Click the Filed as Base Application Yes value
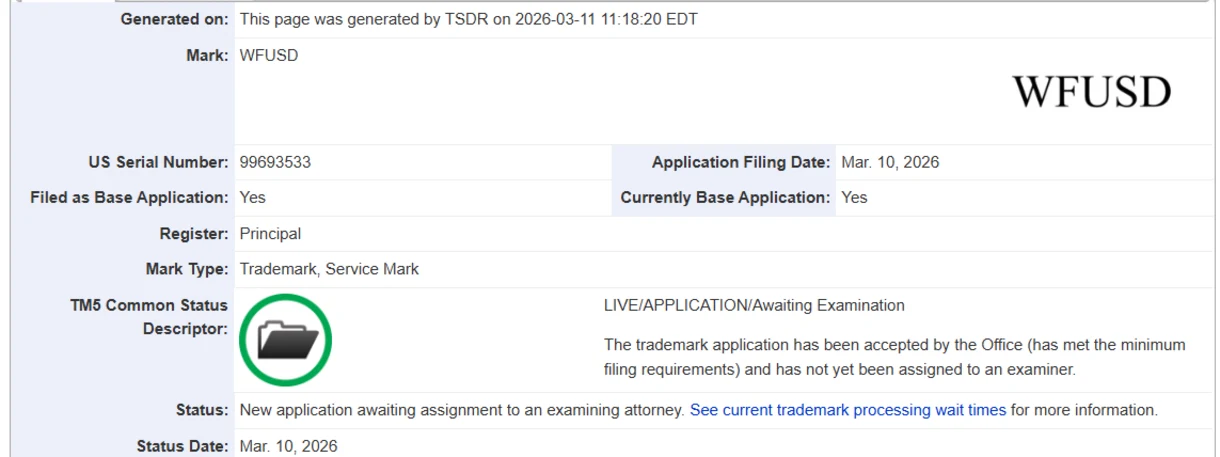The height and width of the screenshot is (457, 1220). coord(252,197)
